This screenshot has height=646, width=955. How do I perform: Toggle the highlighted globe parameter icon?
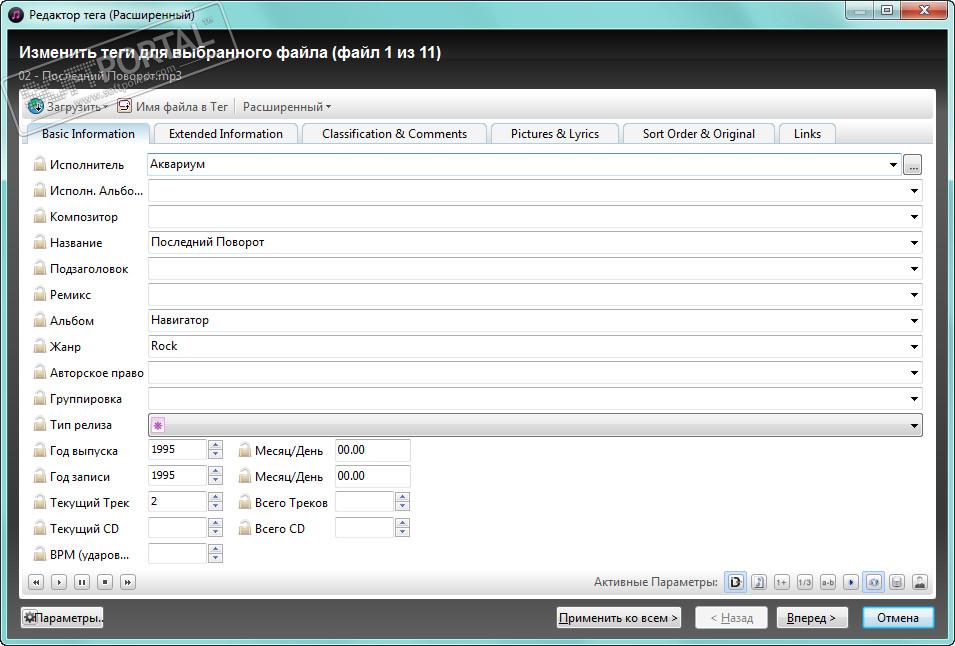pyautogui.click(x=874, y=582)
